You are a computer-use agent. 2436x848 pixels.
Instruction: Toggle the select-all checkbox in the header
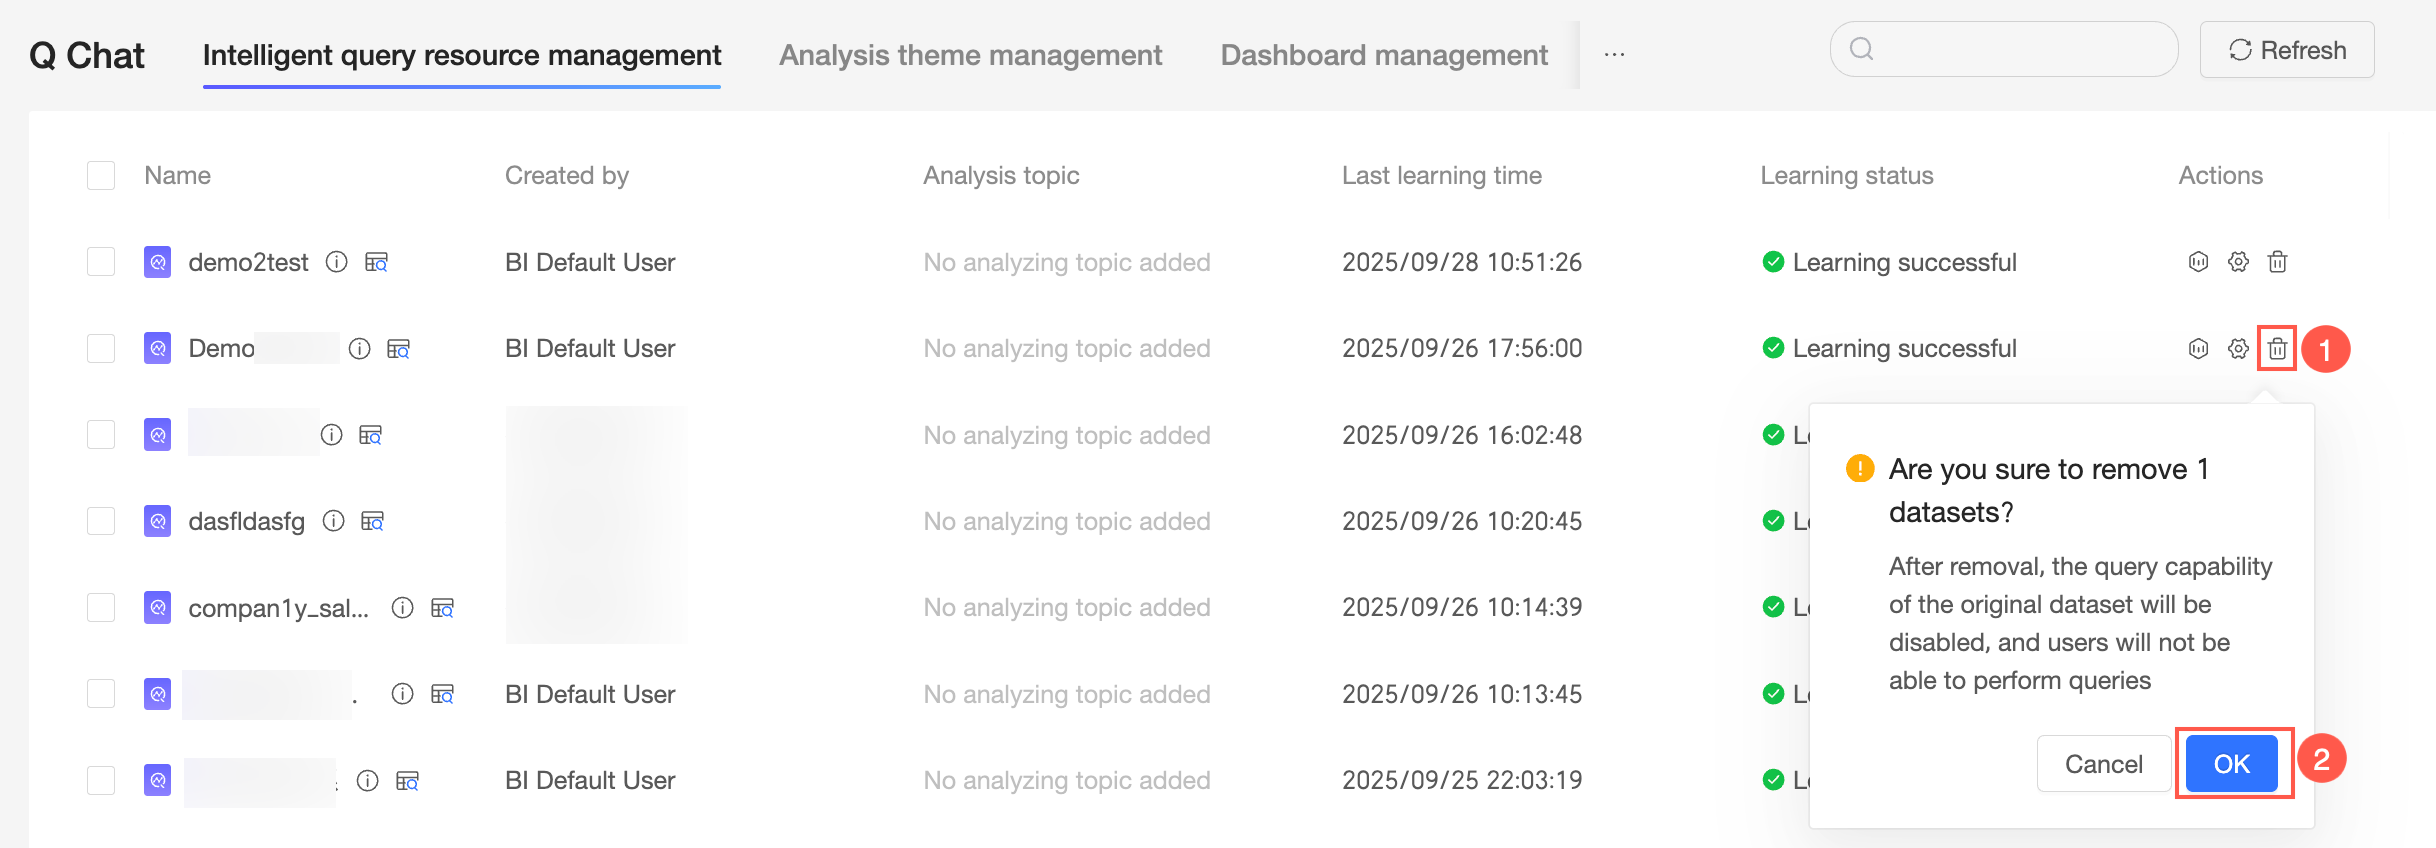pyautogui.click(x=101, y=176)
